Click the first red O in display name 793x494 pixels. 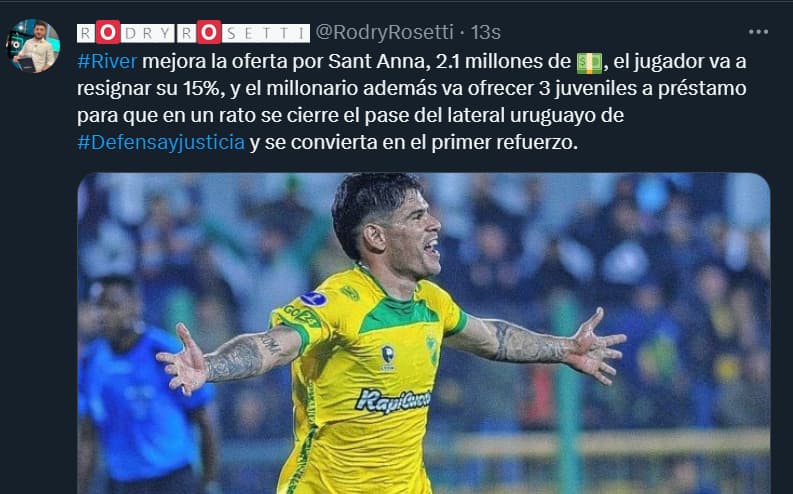tap(108, 33)
